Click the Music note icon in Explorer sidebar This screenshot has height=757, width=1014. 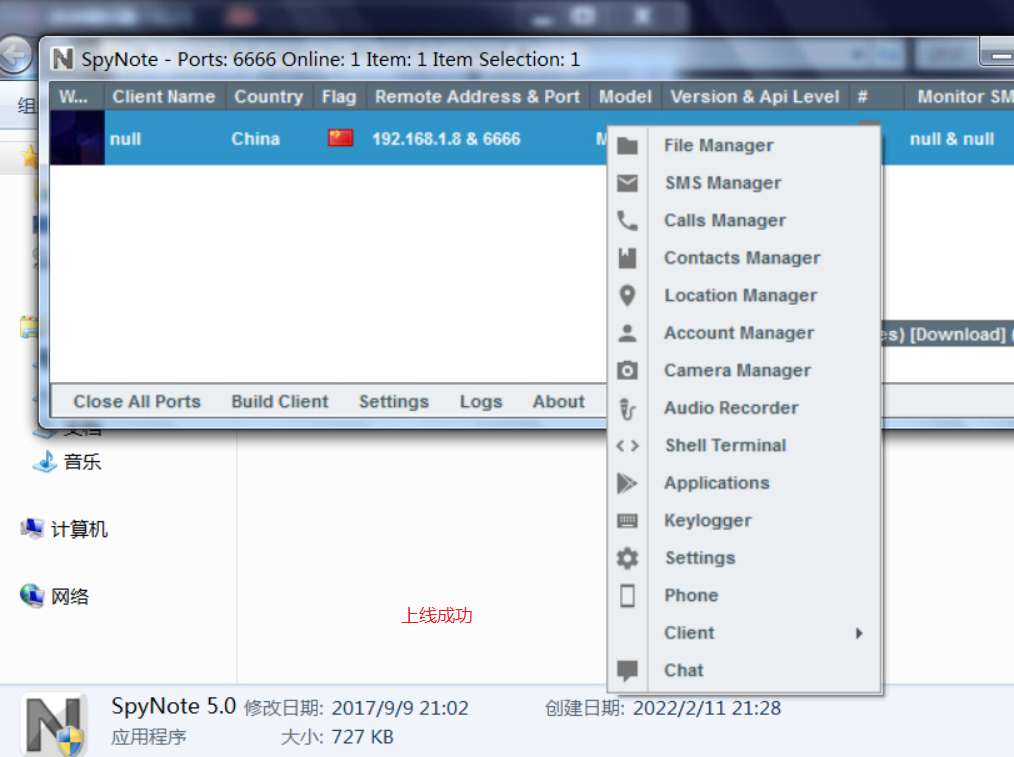point(45,462)
